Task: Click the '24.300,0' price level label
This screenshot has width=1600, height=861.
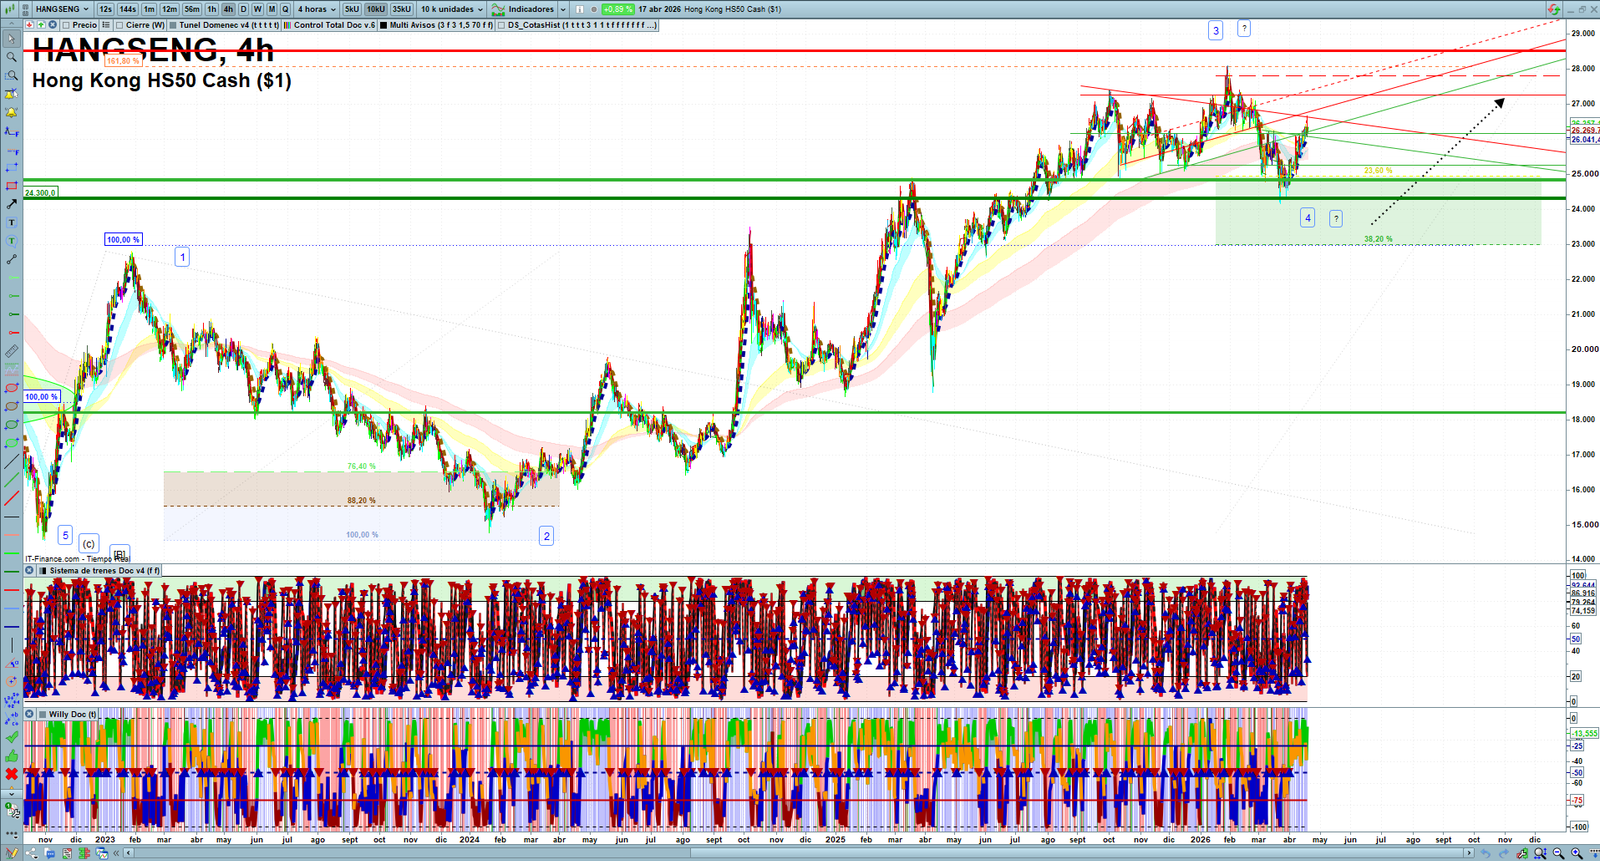Action: tap(40, 193)
